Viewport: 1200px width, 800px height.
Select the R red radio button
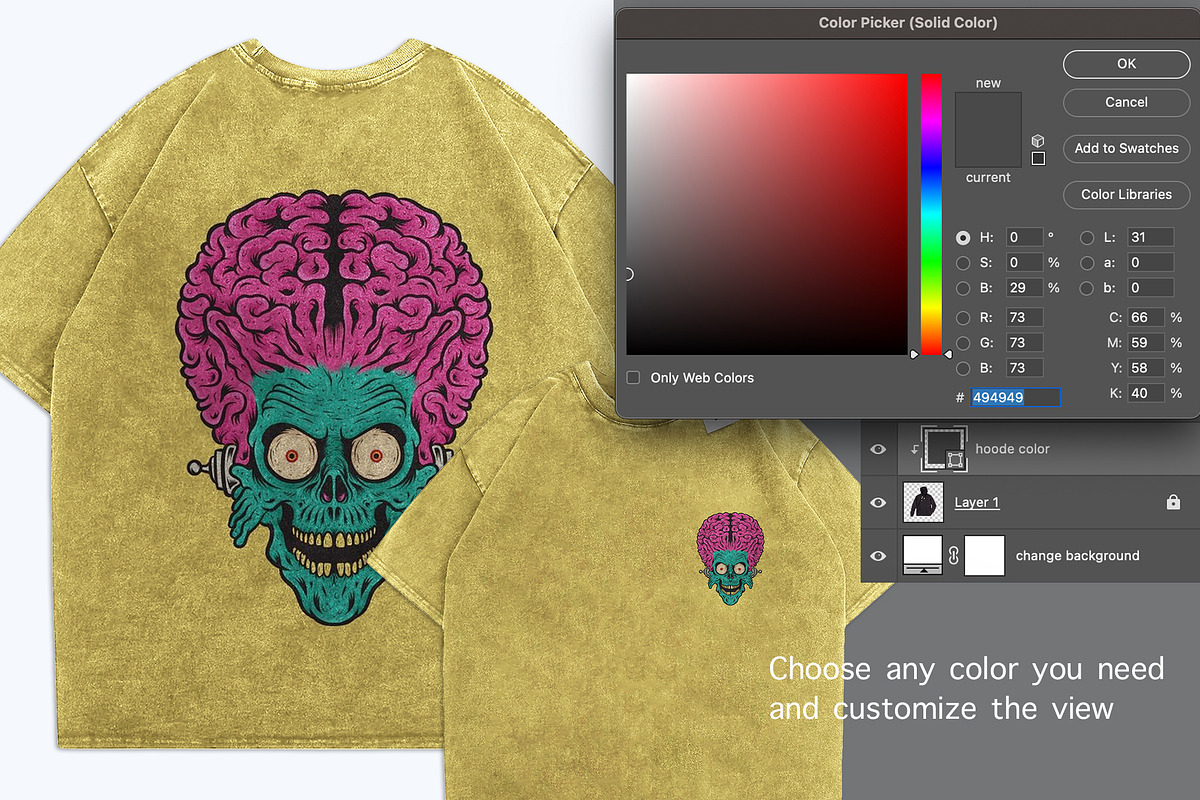coord(963,318)
